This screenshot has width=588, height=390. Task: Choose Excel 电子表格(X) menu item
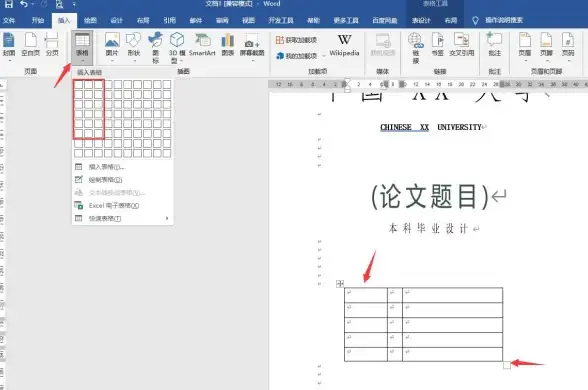122,206
